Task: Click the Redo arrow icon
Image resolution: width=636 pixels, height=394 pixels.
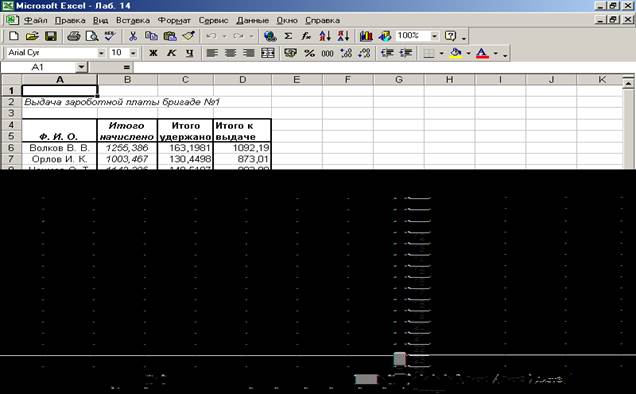Action: pyautogui.click(x=238, y=36)
